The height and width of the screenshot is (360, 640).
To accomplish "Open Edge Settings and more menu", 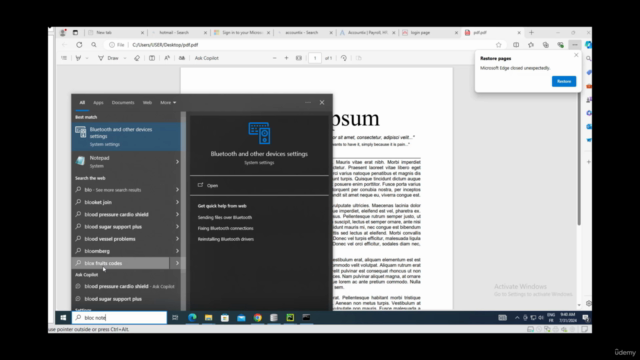I will pos(575,45).
